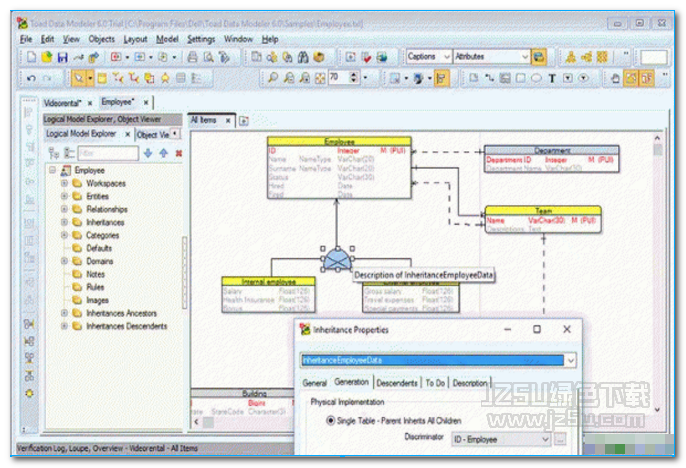Screen dimensions: 686x468
Task: Expand the Categories folder
Action: point(64,235)
